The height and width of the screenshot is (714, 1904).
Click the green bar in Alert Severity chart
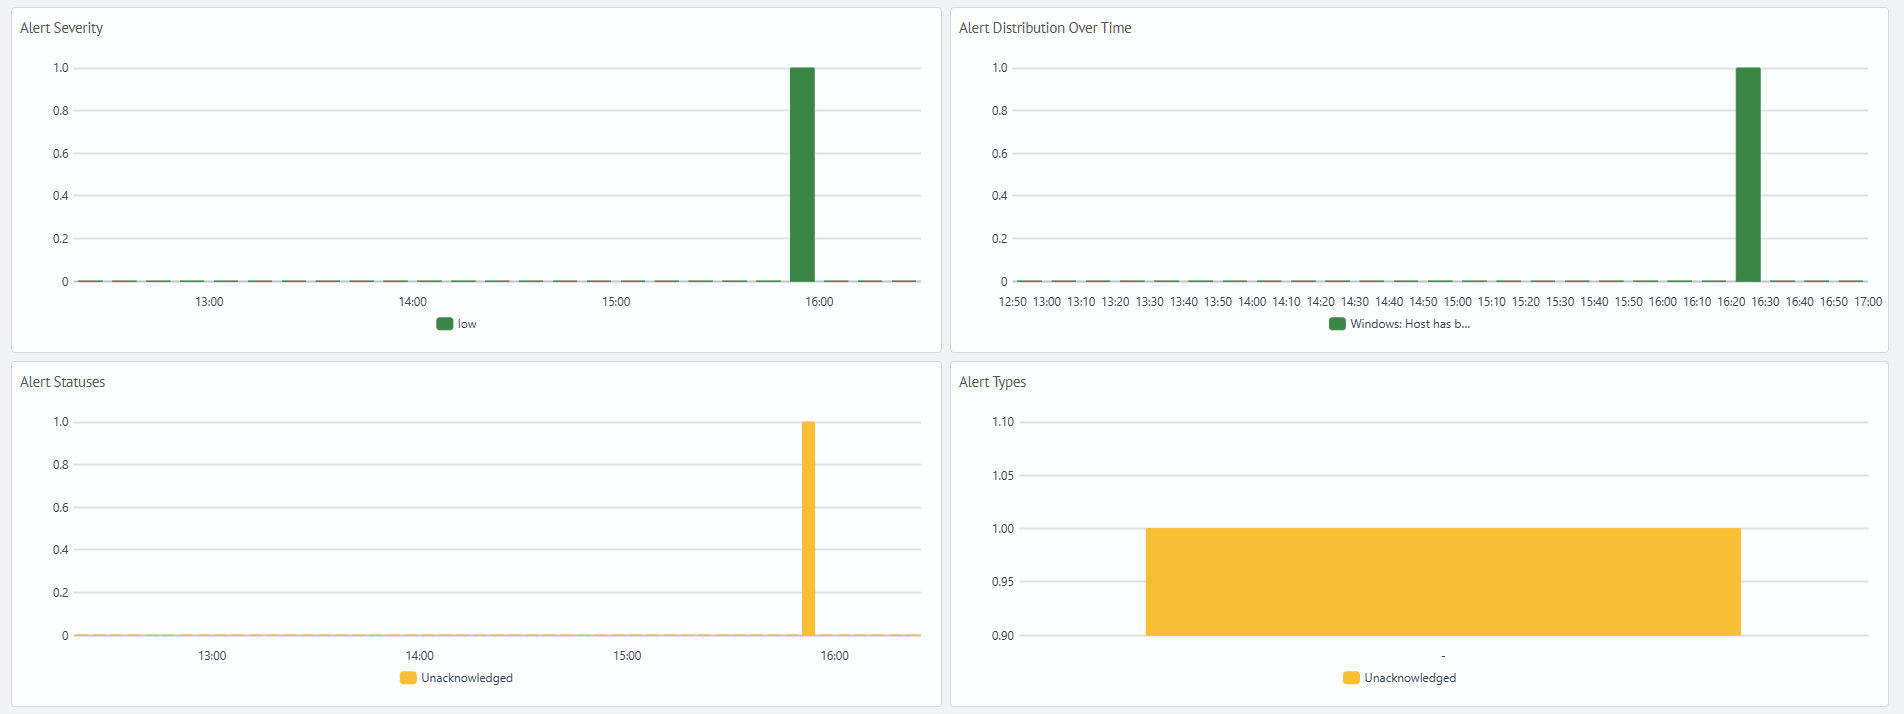802,174
